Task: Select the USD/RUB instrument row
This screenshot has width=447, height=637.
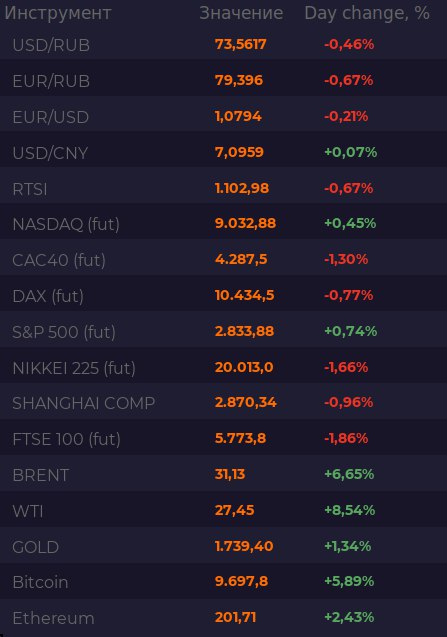Action: coord(224,44)
